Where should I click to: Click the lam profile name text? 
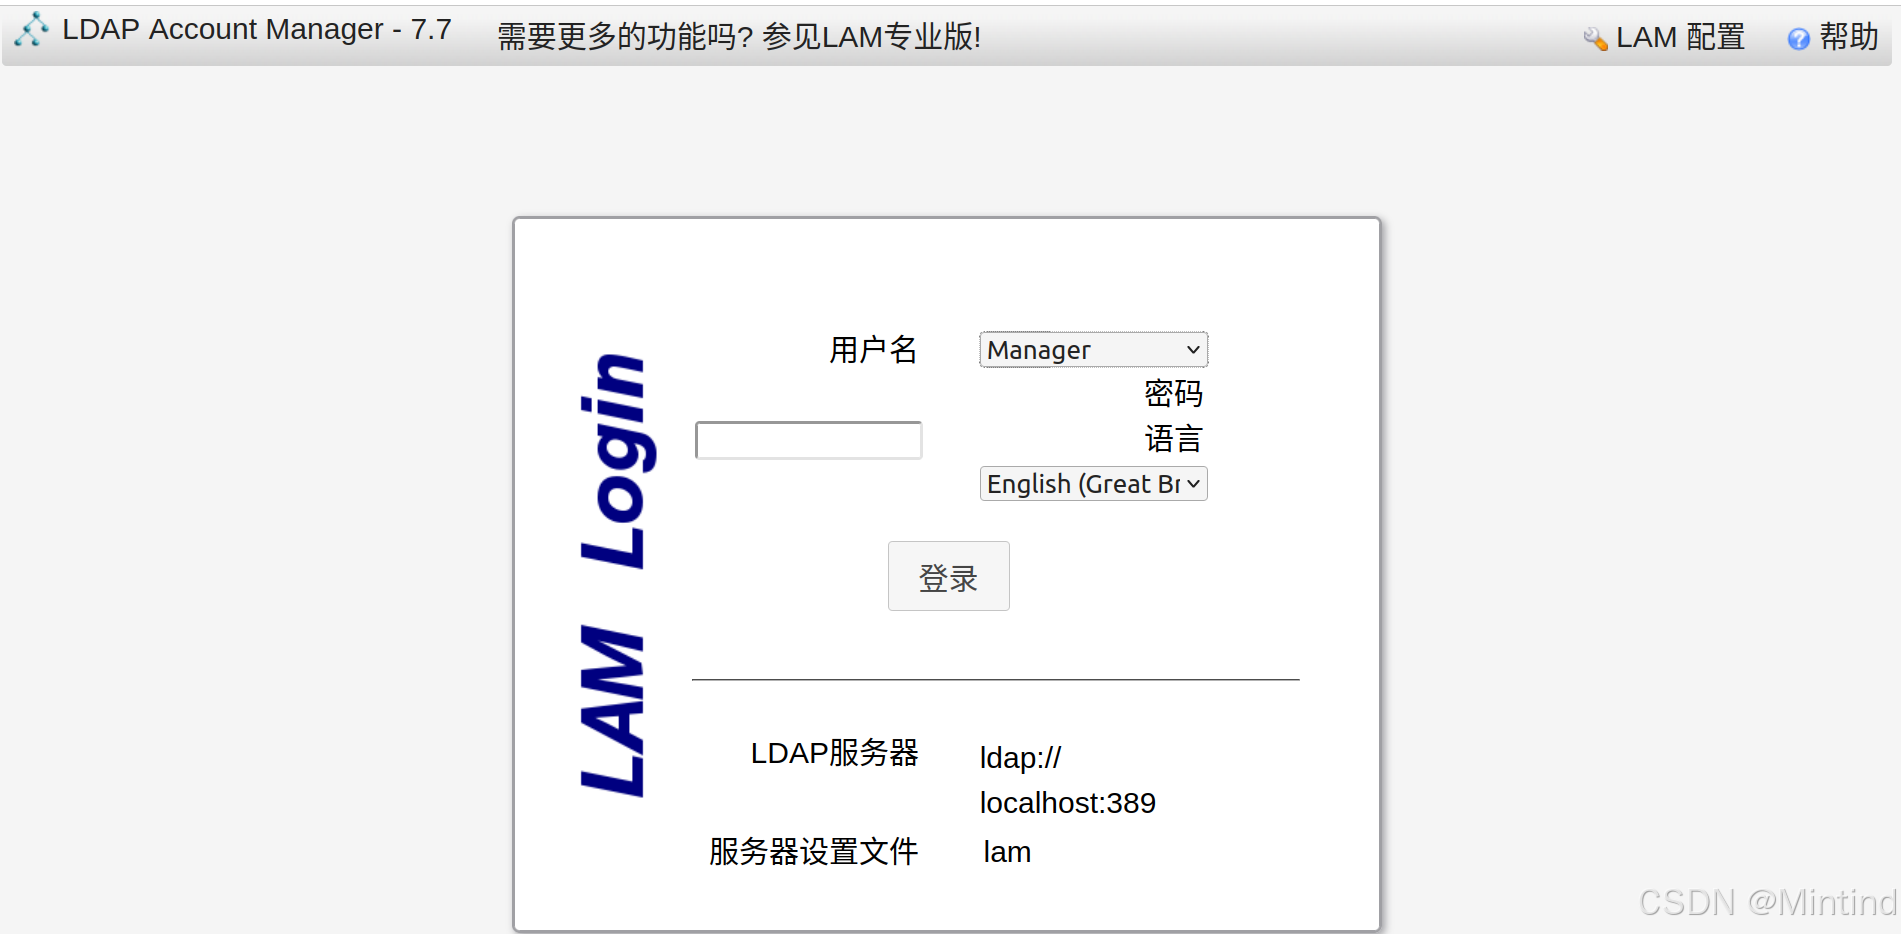pyautogui.click(x=1007, y=852)
